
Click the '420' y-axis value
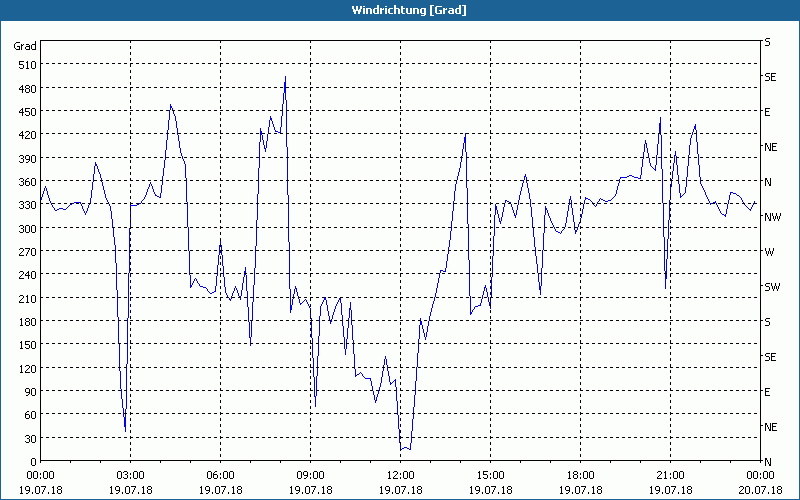click(28, 135)
